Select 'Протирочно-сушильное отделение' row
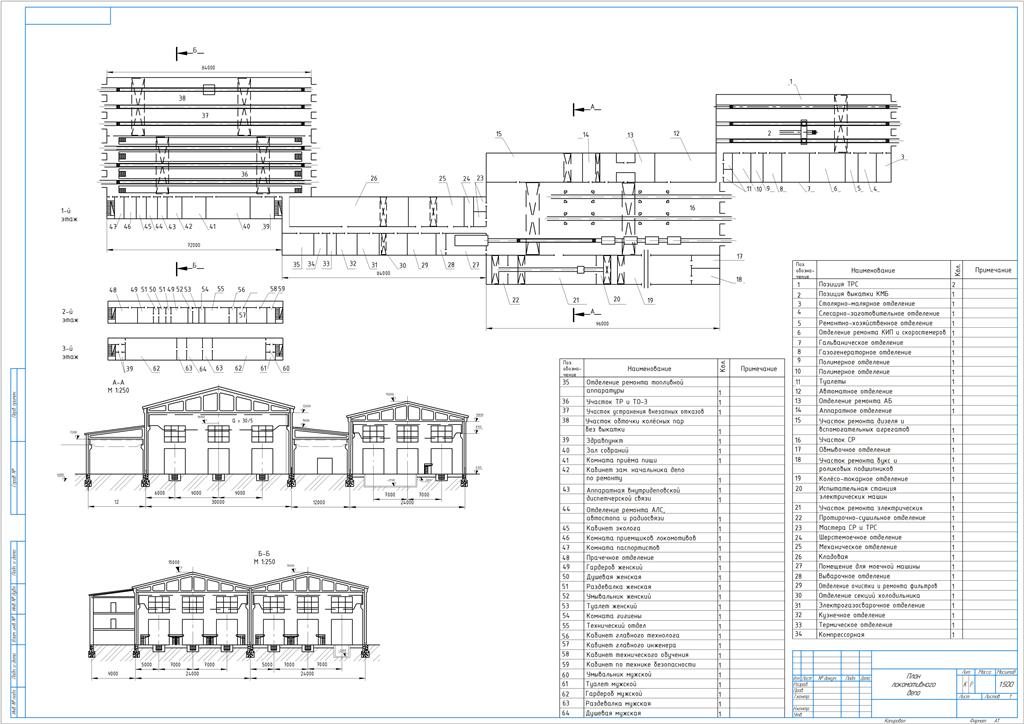 [904, 518]
